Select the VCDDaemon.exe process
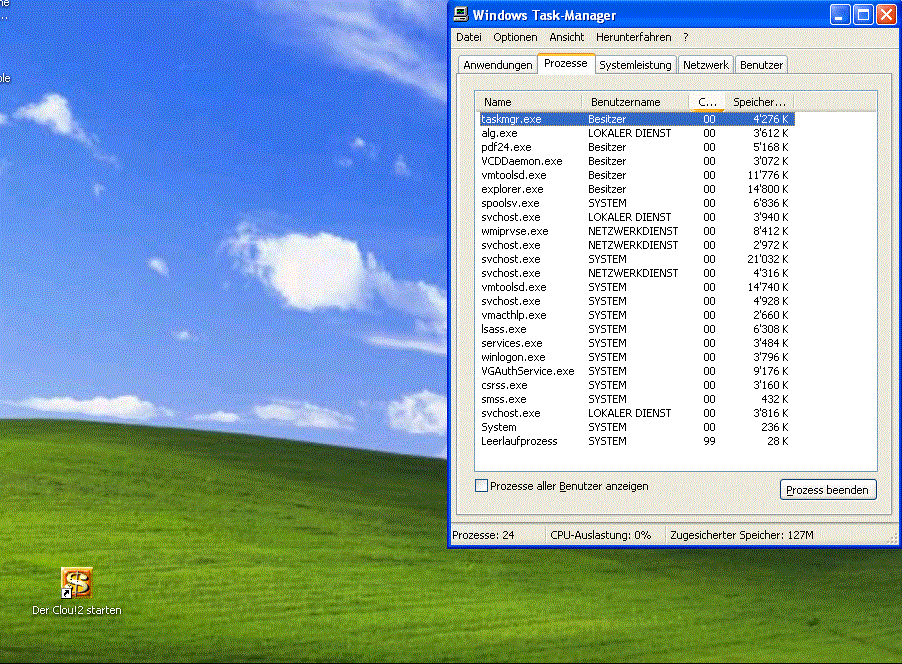This screenshot has height=664, width=902. [x=637, y=161]
